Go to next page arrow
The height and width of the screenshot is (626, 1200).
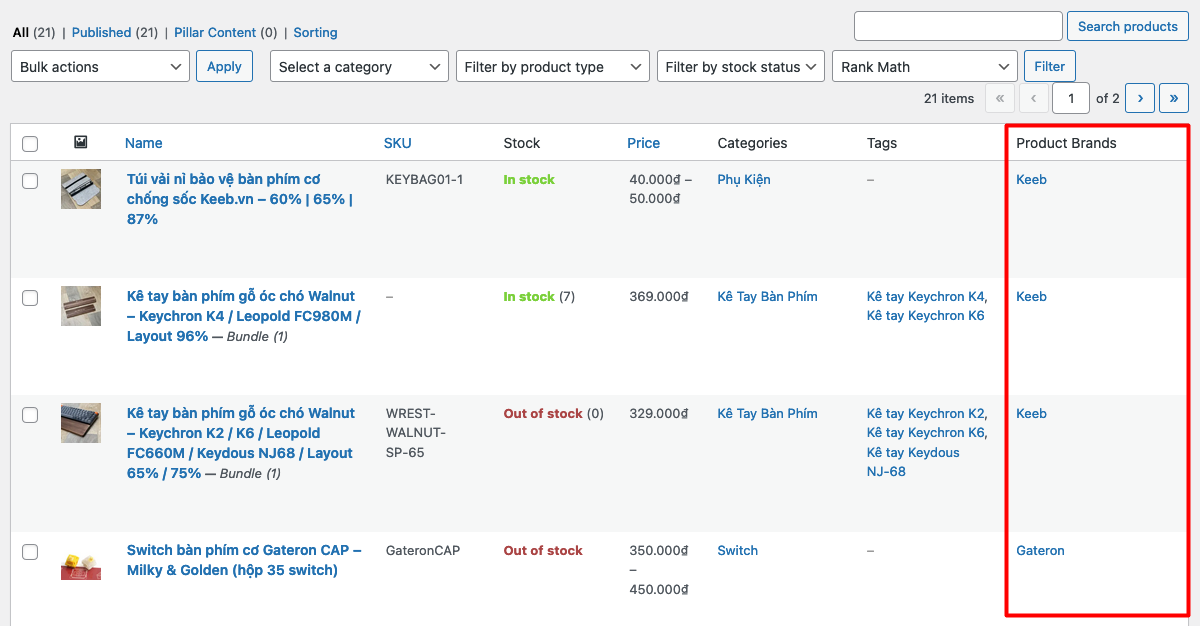coord(1140,98)
